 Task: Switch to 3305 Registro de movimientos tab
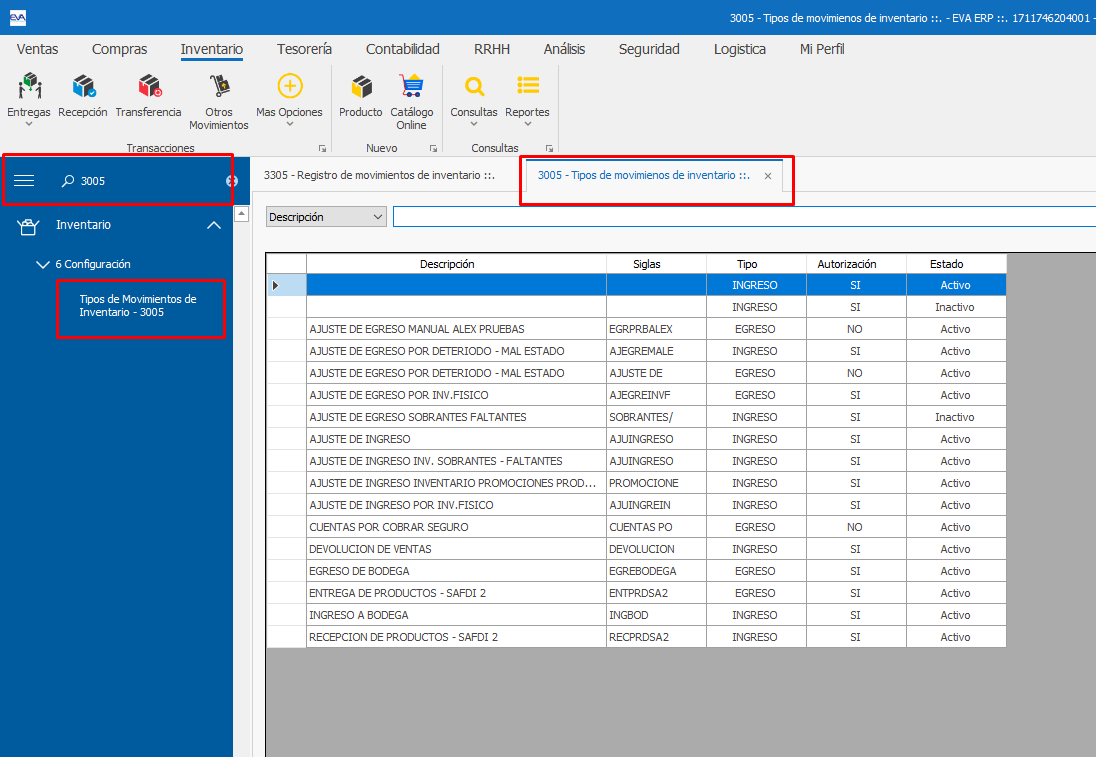click(x=379, y=175)
